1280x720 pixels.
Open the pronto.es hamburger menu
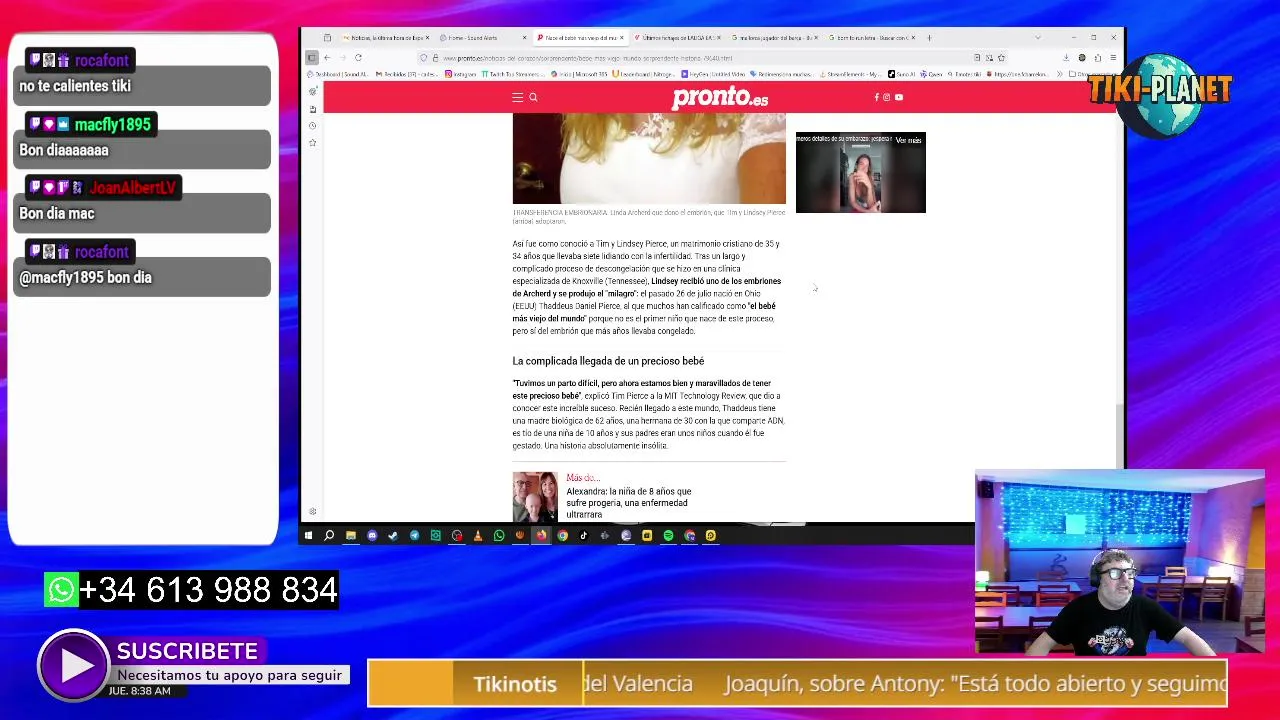(517, 97)
